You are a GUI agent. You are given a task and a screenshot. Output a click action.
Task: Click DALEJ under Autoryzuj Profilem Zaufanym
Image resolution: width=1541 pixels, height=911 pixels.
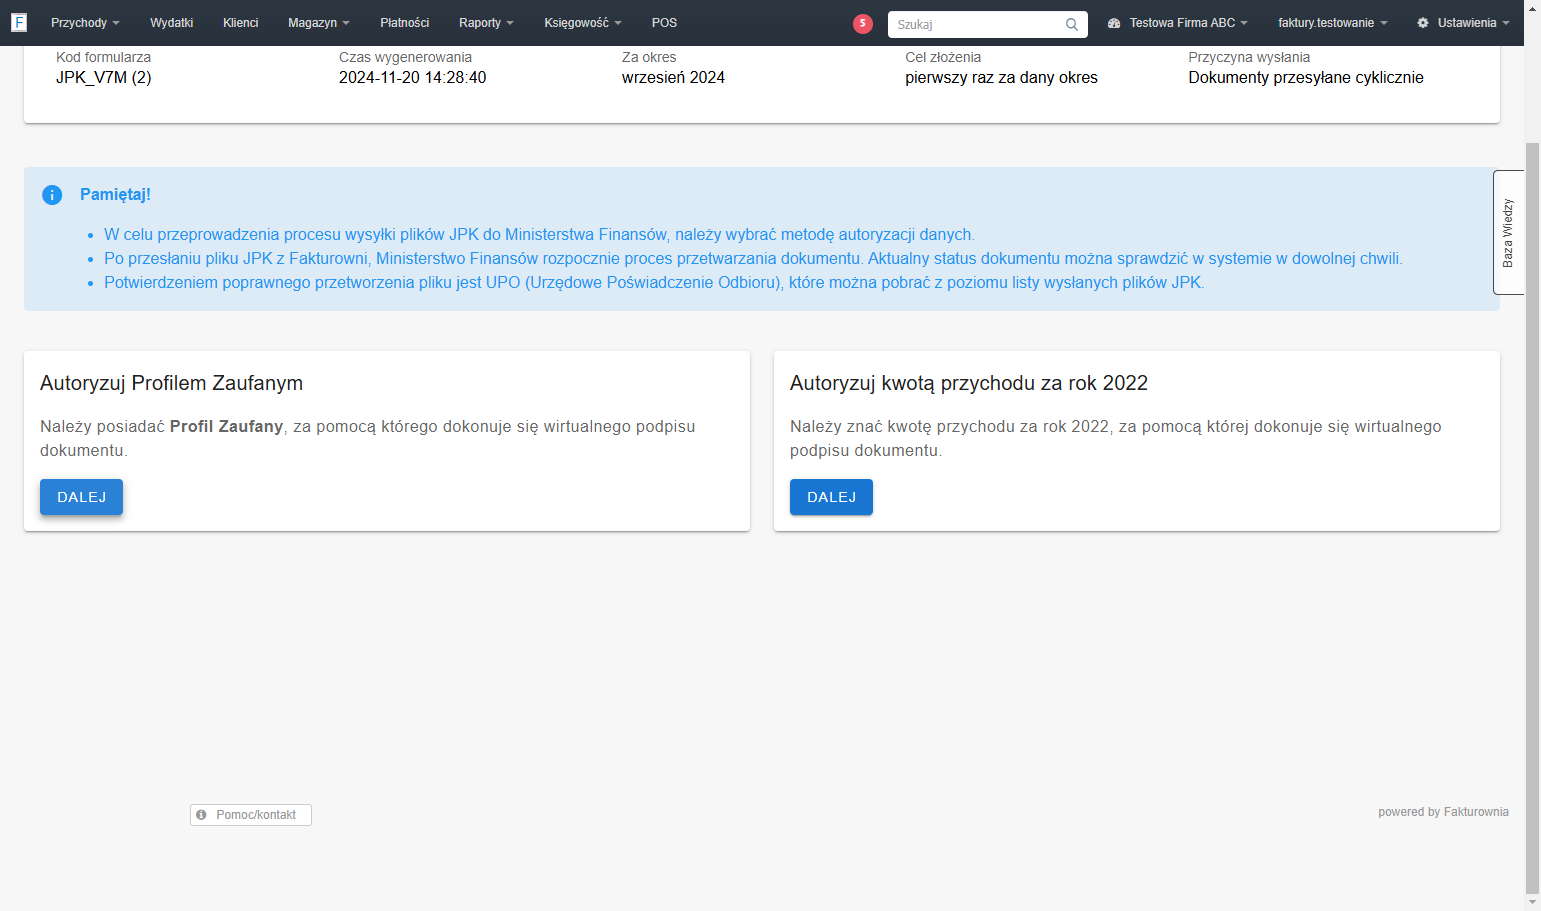click(x=81, y=497)
